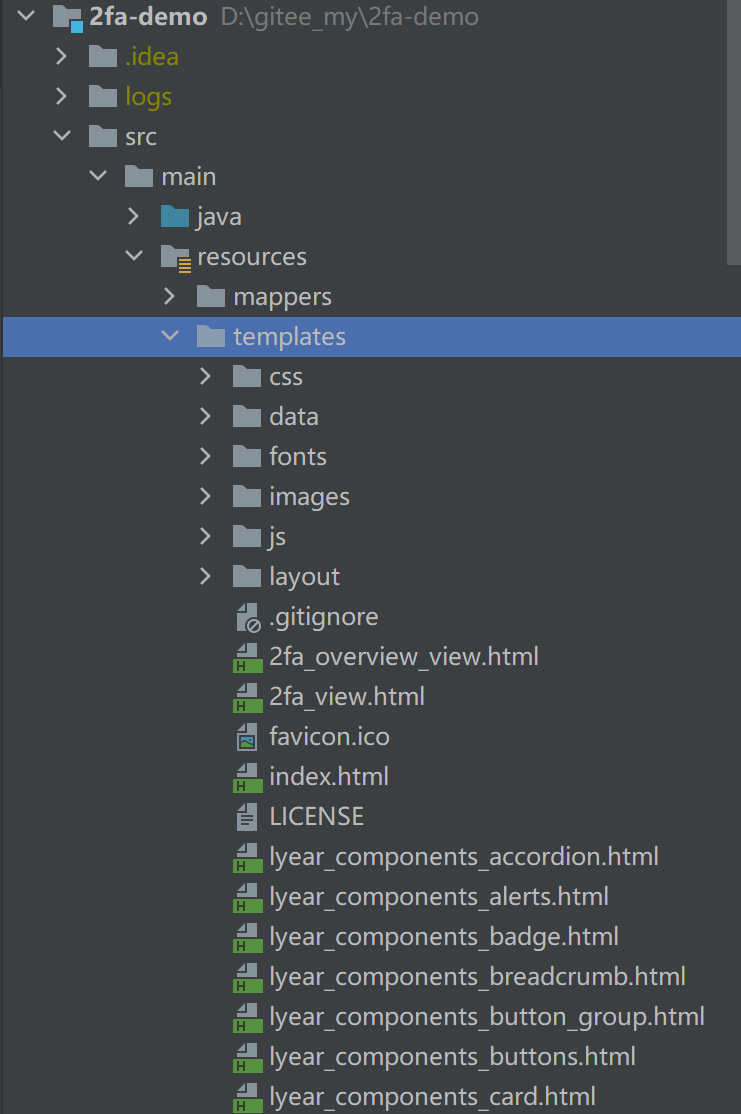Select the lyear_components_badge.html file
Image resolution: width=741 pixels, height=1114 pixels.
443,937
